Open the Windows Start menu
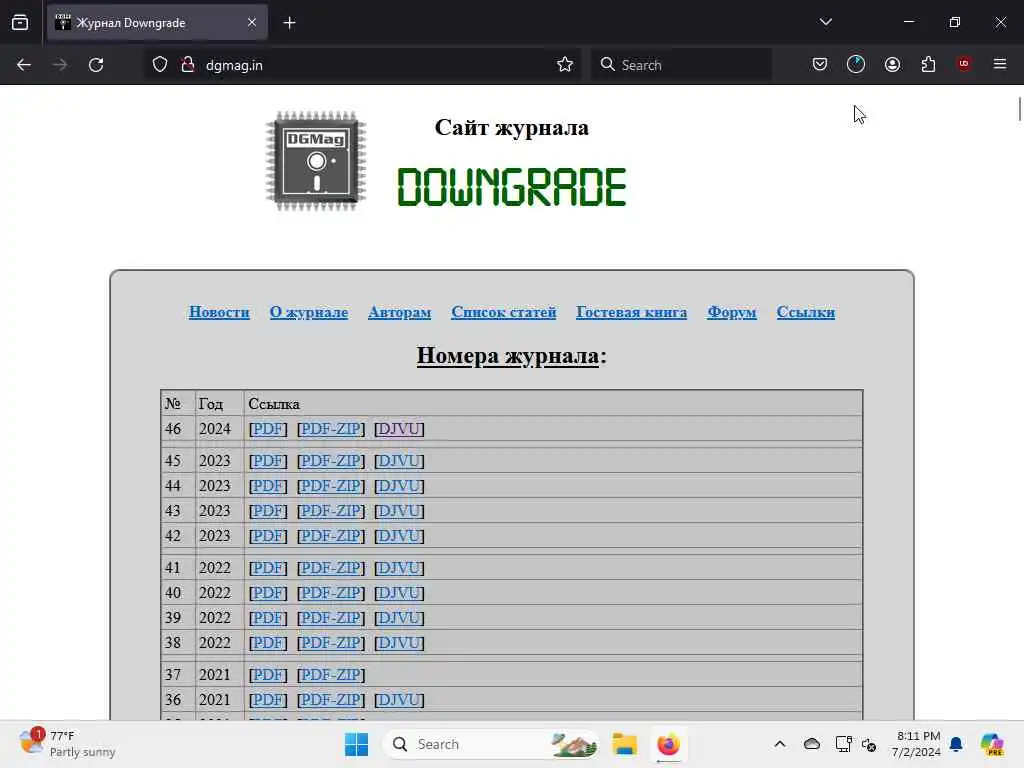The width and height of the screenshot is (1024, 768). tap(357, 744)
